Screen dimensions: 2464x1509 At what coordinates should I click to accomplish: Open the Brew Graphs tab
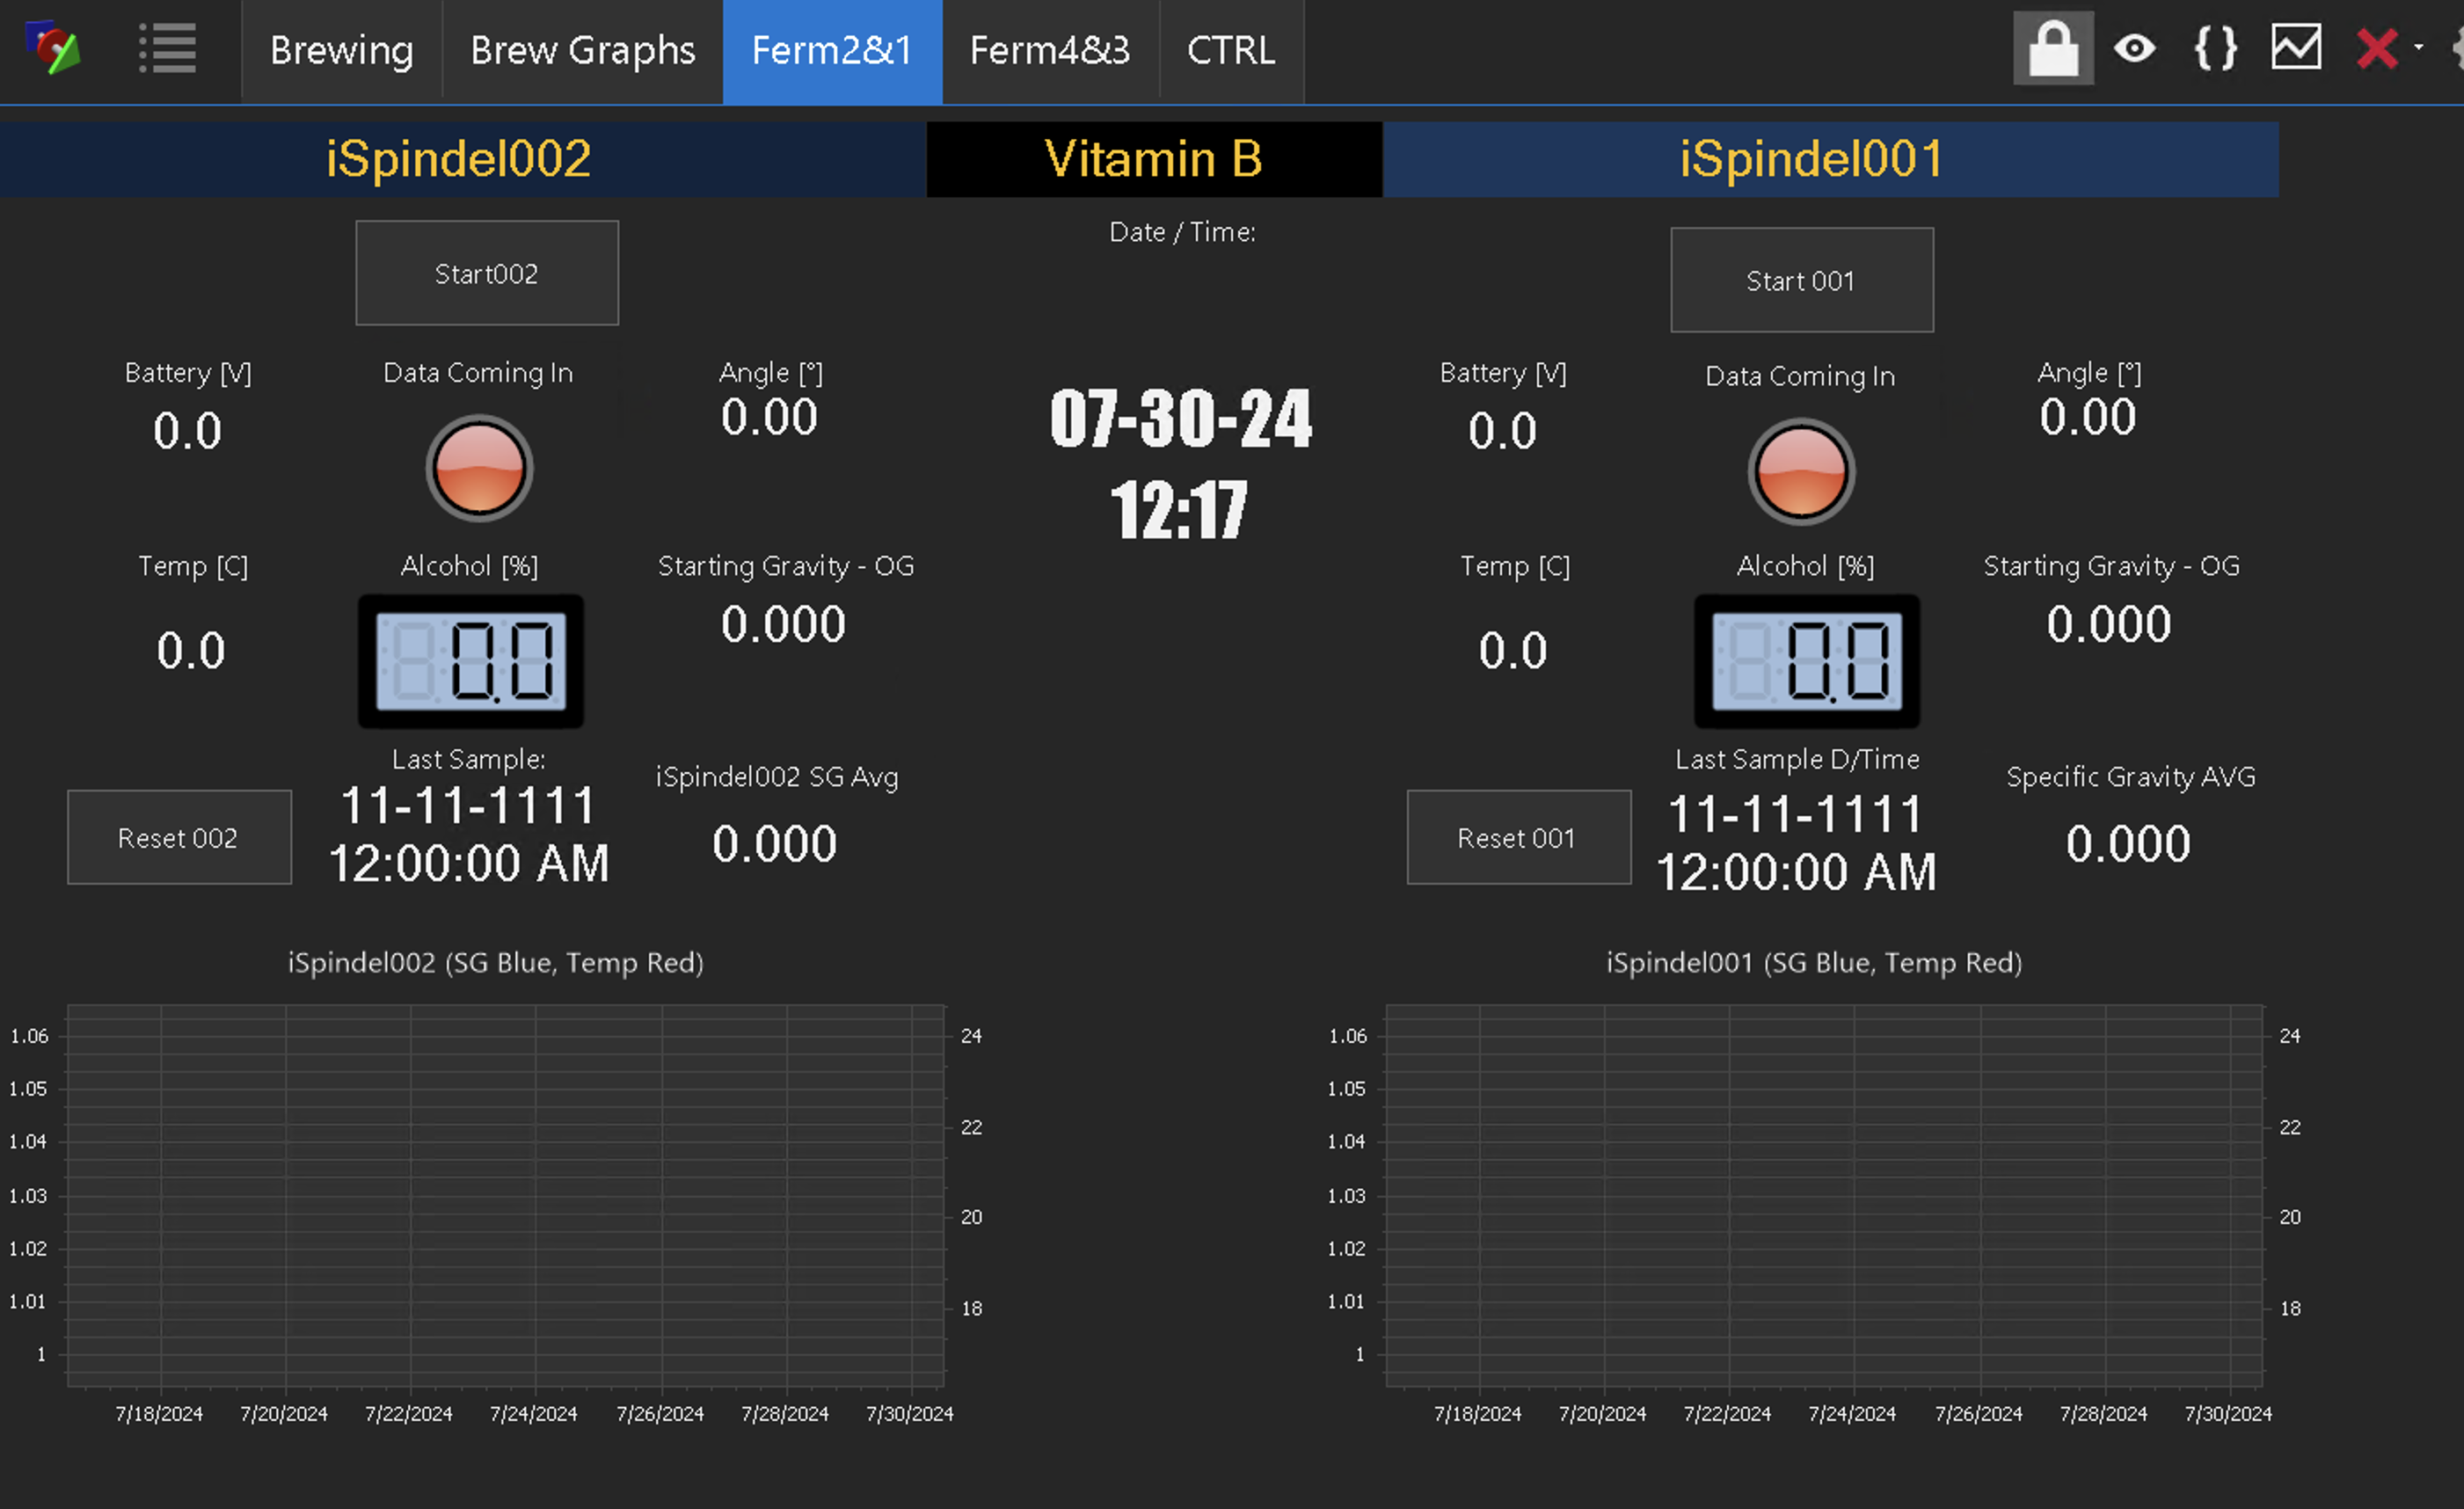pyautogui.click(x=583, y=51)
